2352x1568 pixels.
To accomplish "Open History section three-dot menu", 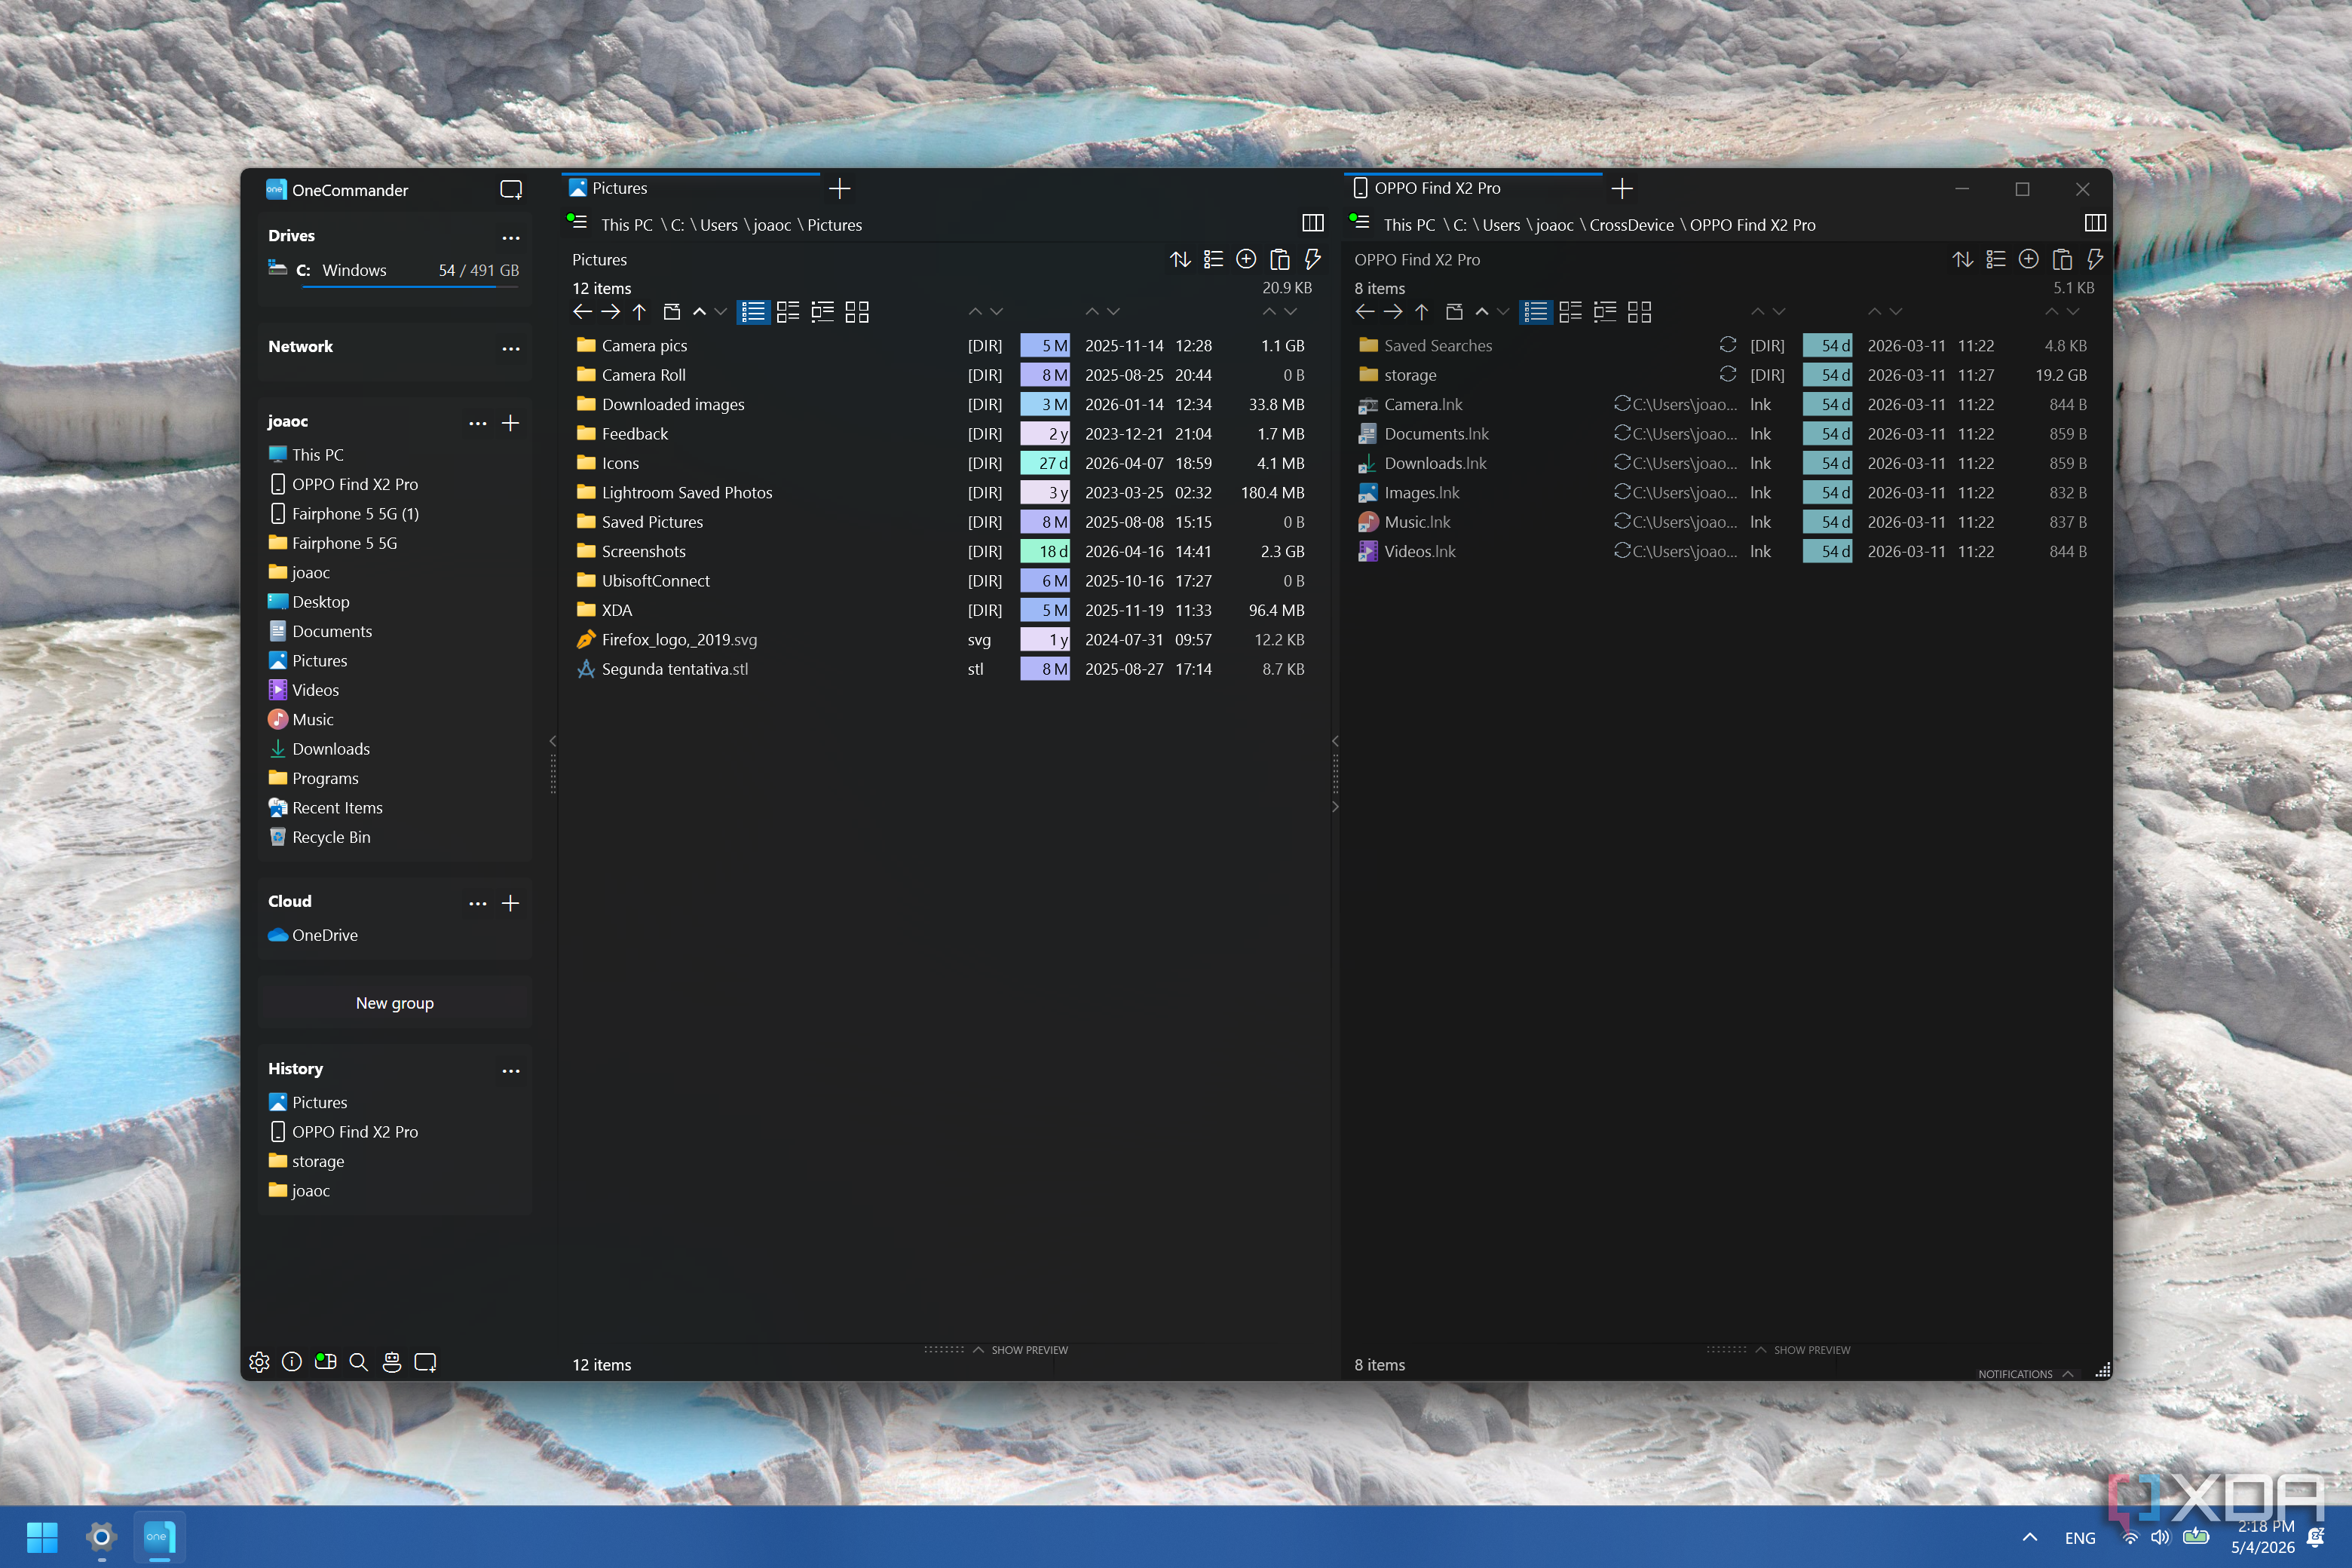I will [511, 1071].
